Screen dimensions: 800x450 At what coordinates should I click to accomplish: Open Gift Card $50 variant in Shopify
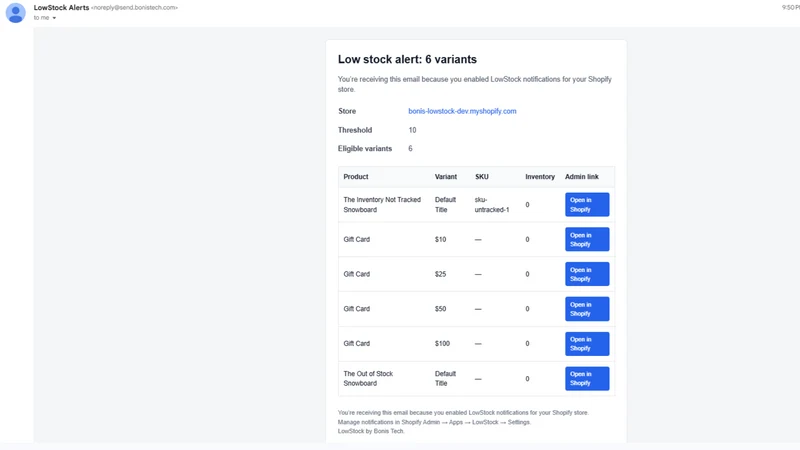point(587,309)
